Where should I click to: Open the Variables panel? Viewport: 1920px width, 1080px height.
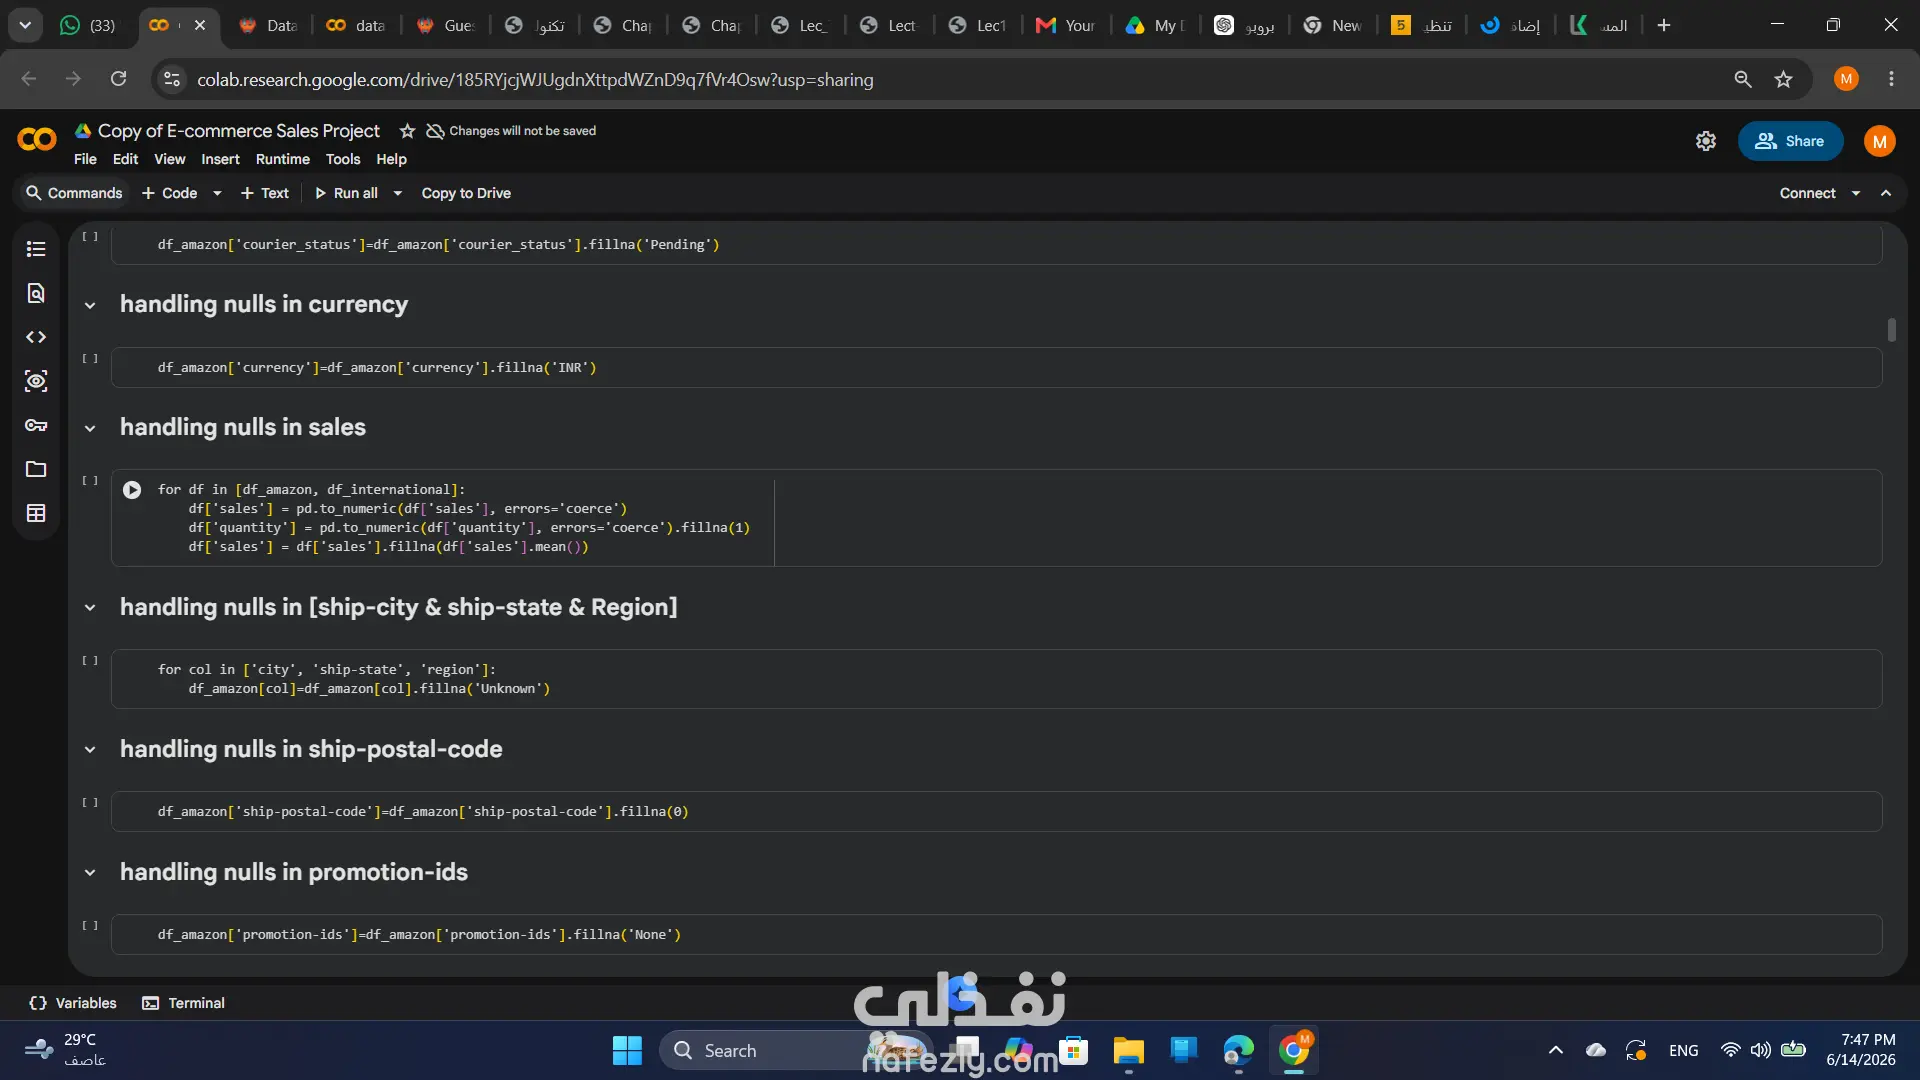(x=73, y=1003)
